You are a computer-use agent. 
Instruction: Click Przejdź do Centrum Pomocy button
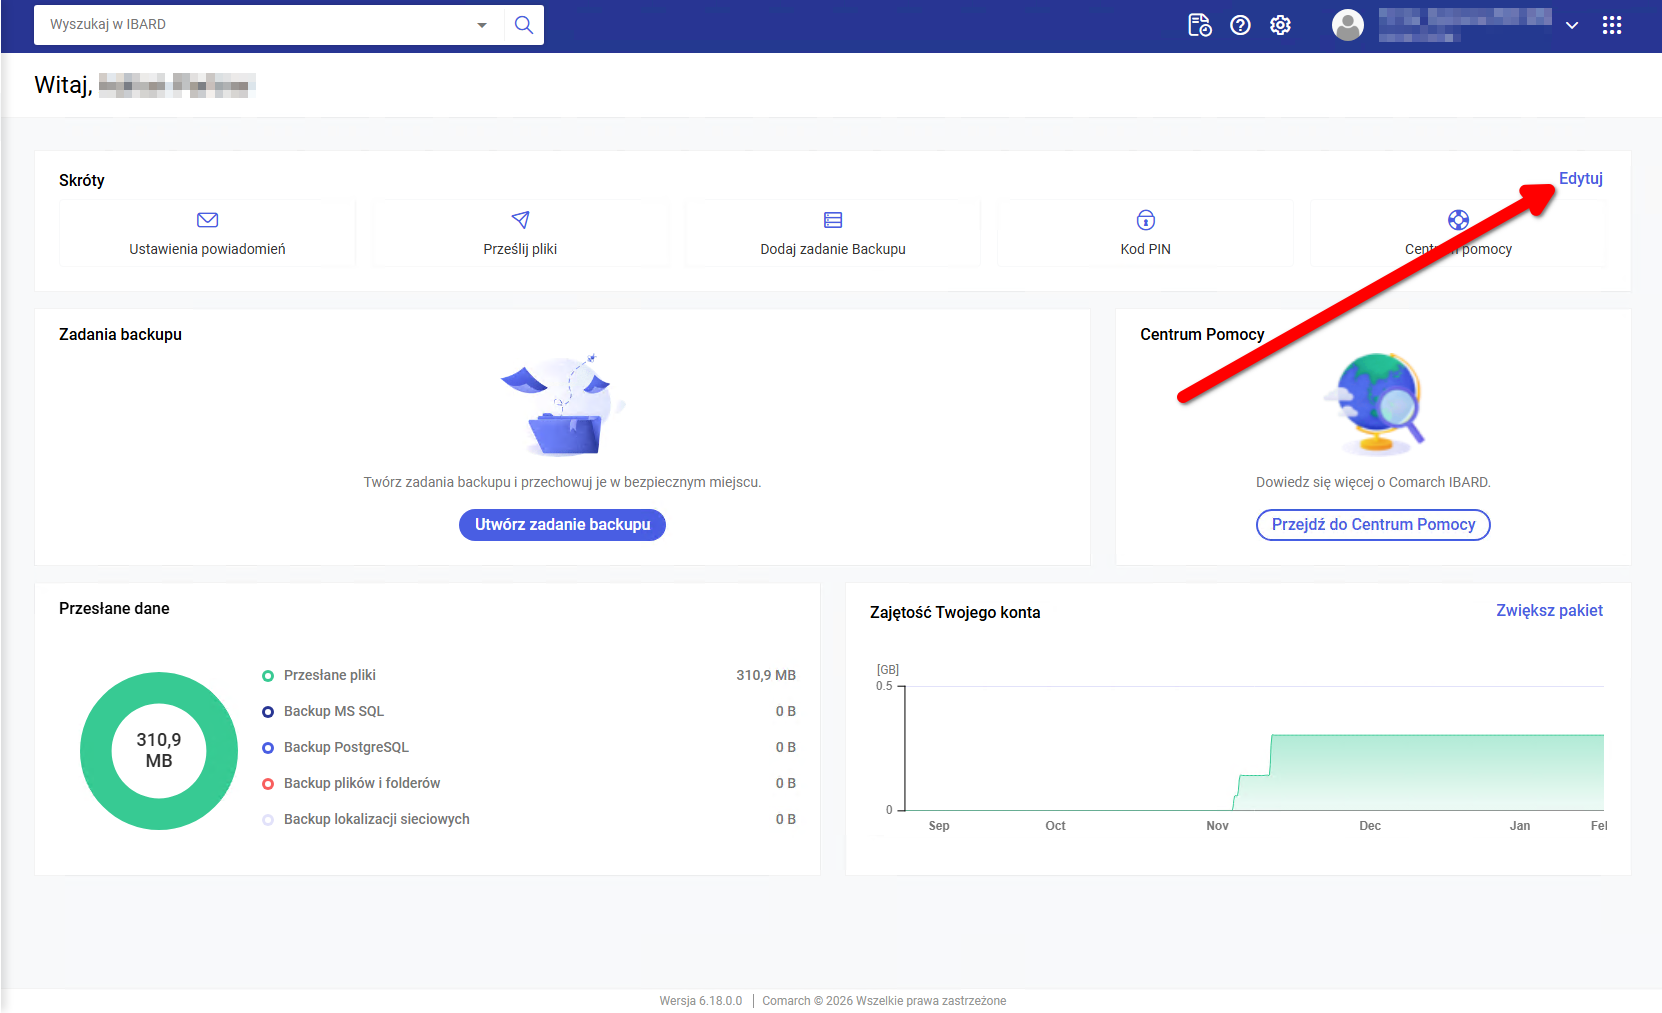point(1373,525)
